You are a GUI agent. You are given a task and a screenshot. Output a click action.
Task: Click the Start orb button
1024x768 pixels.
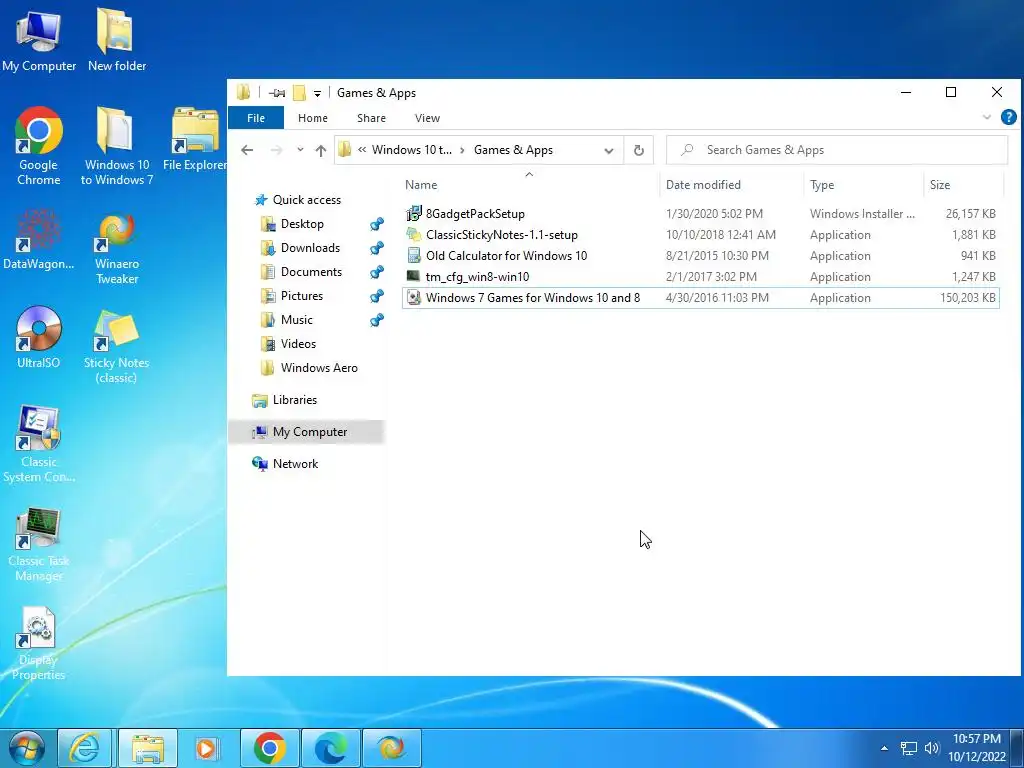coord(26,748)
